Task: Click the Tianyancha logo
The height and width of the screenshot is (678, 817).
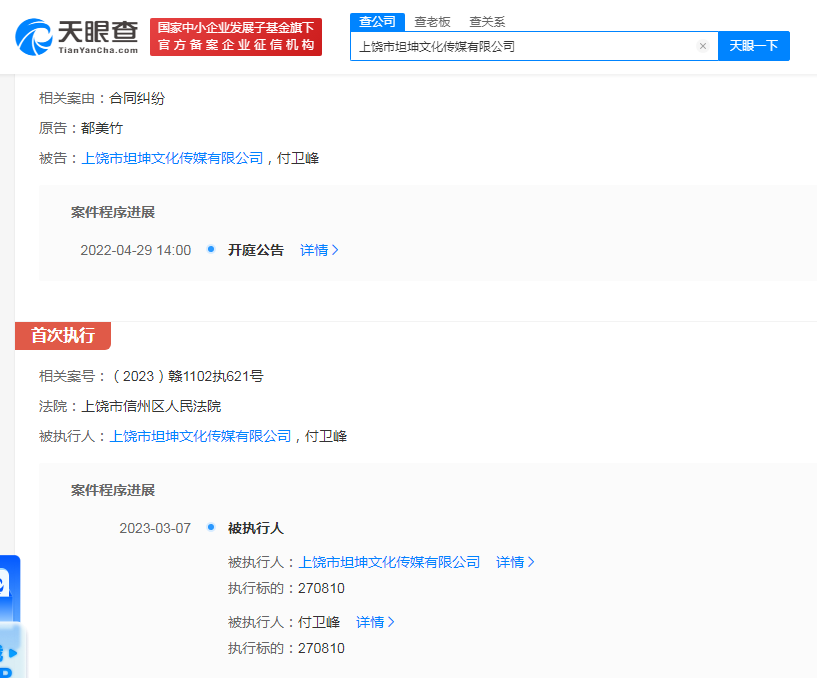Action: 77,37
